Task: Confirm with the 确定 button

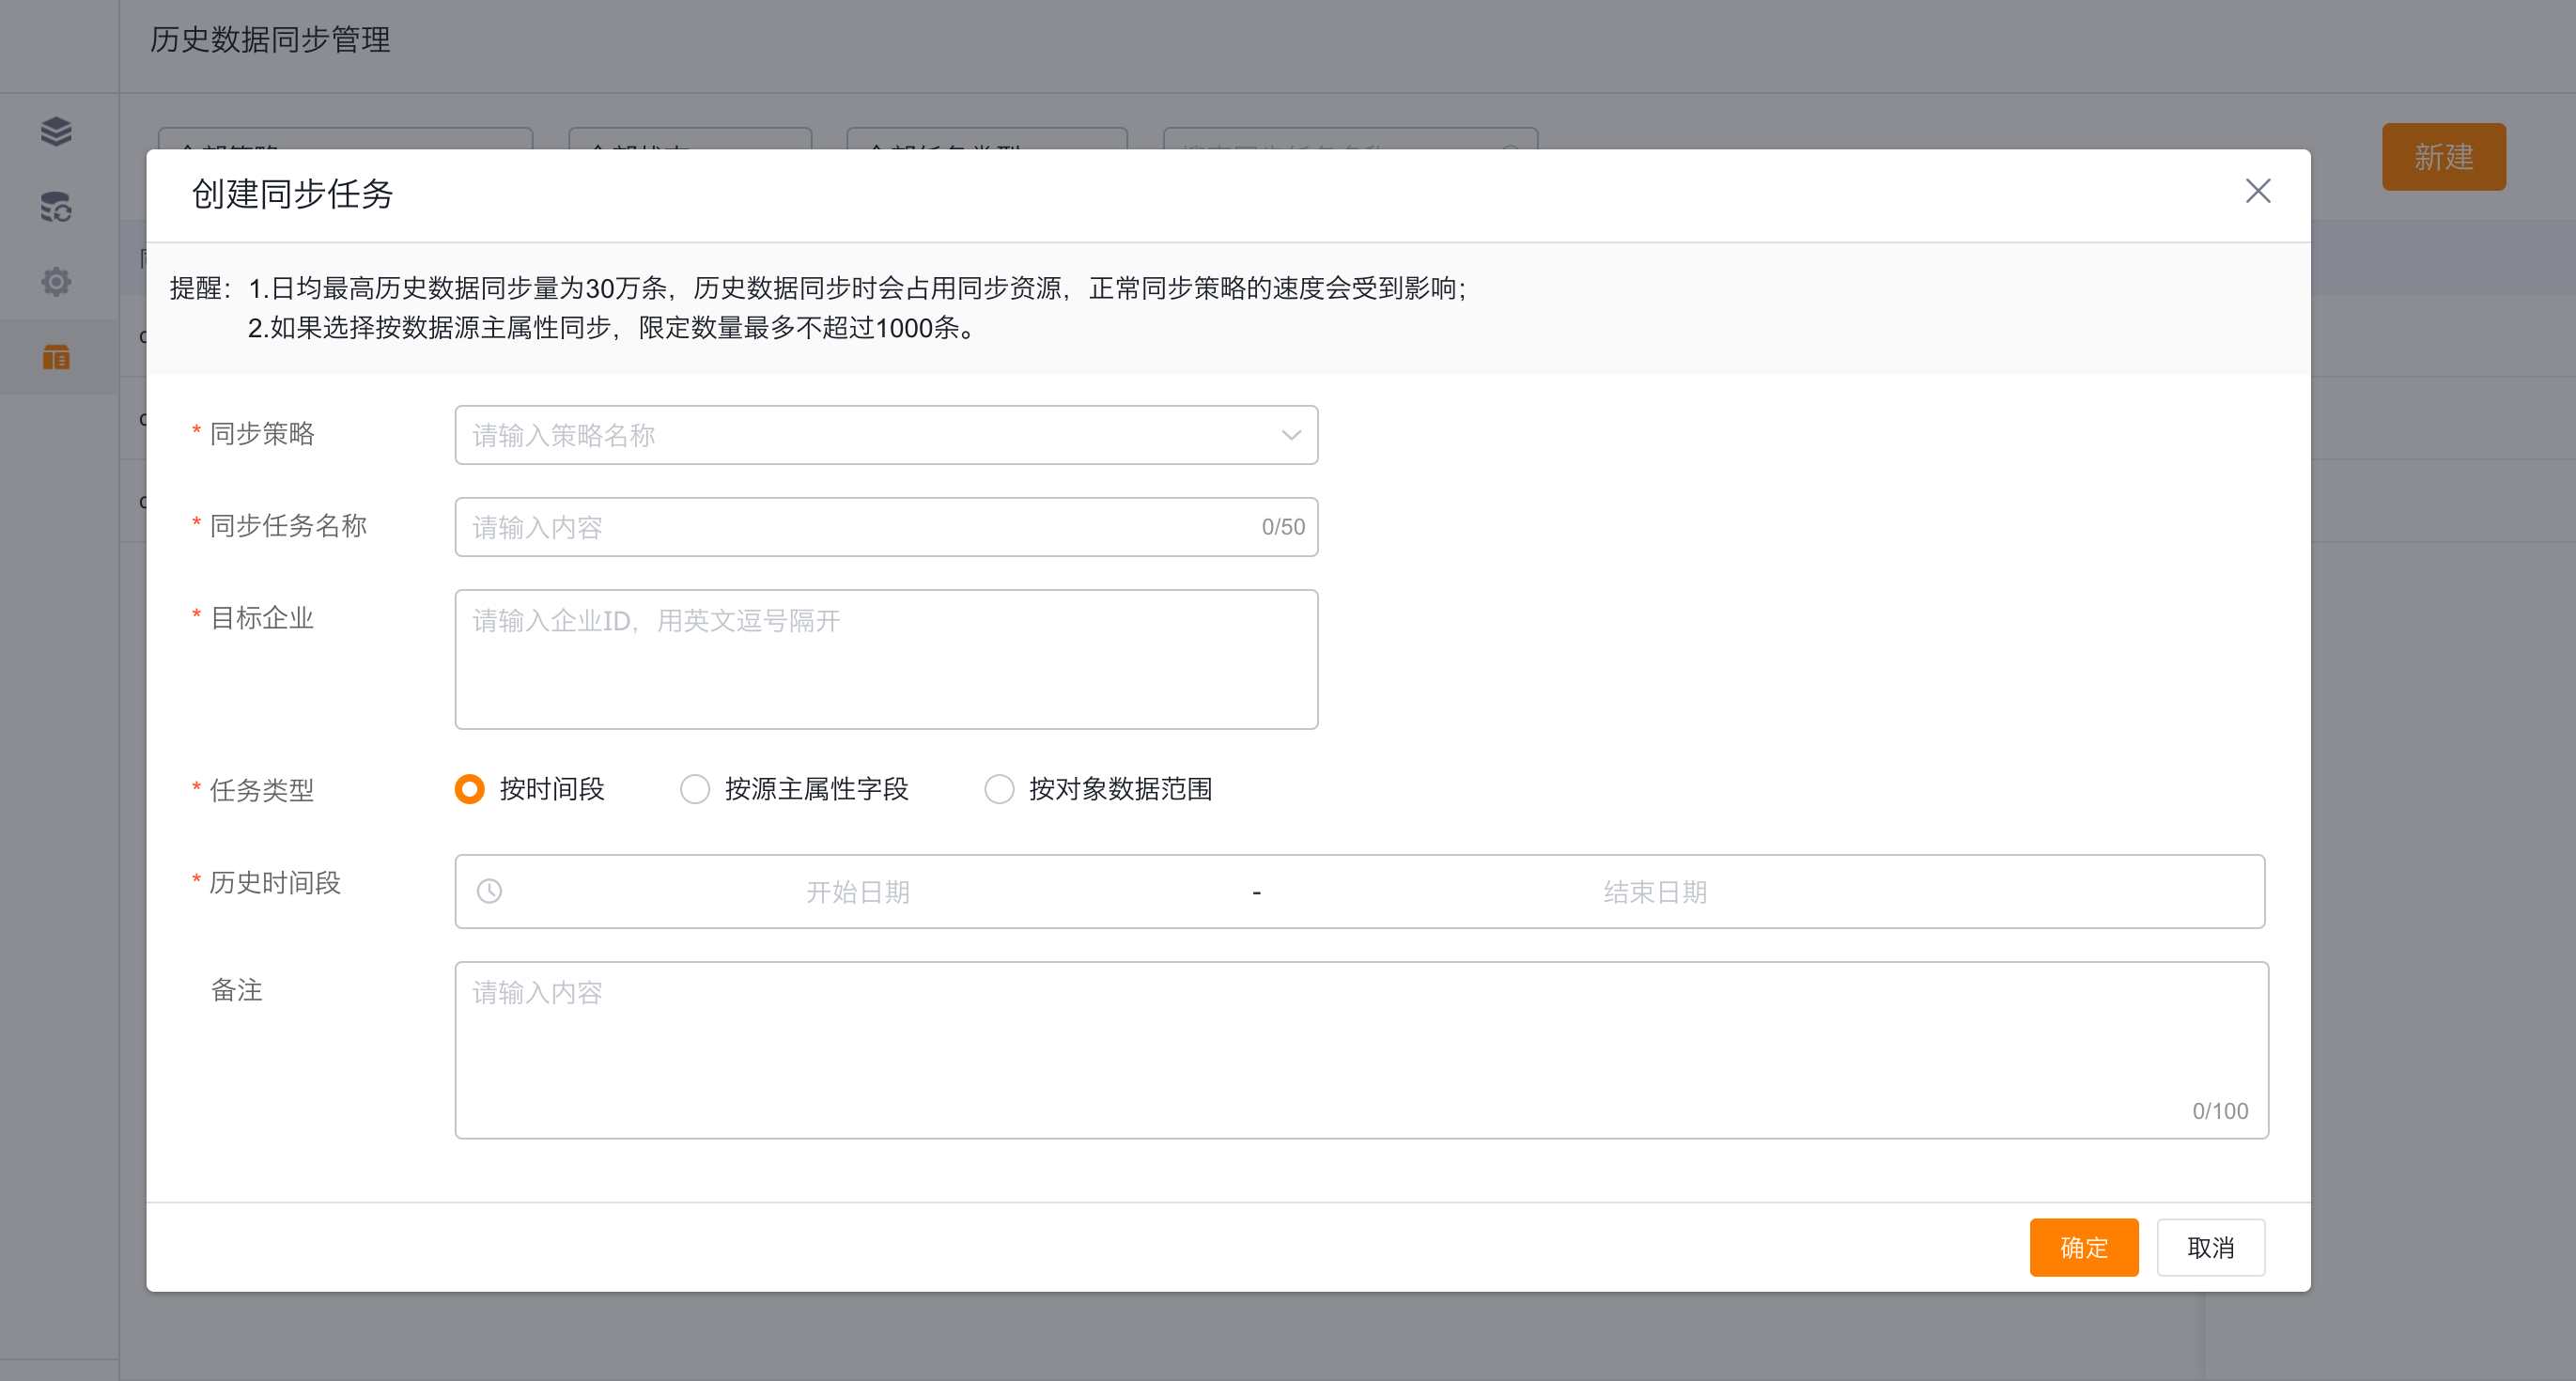Action: coord(2083,1247)
